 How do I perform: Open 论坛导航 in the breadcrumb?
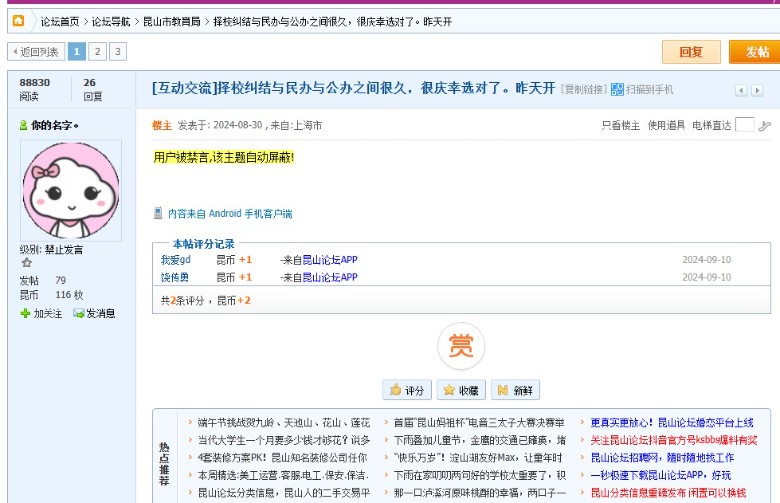click(111, 21)
